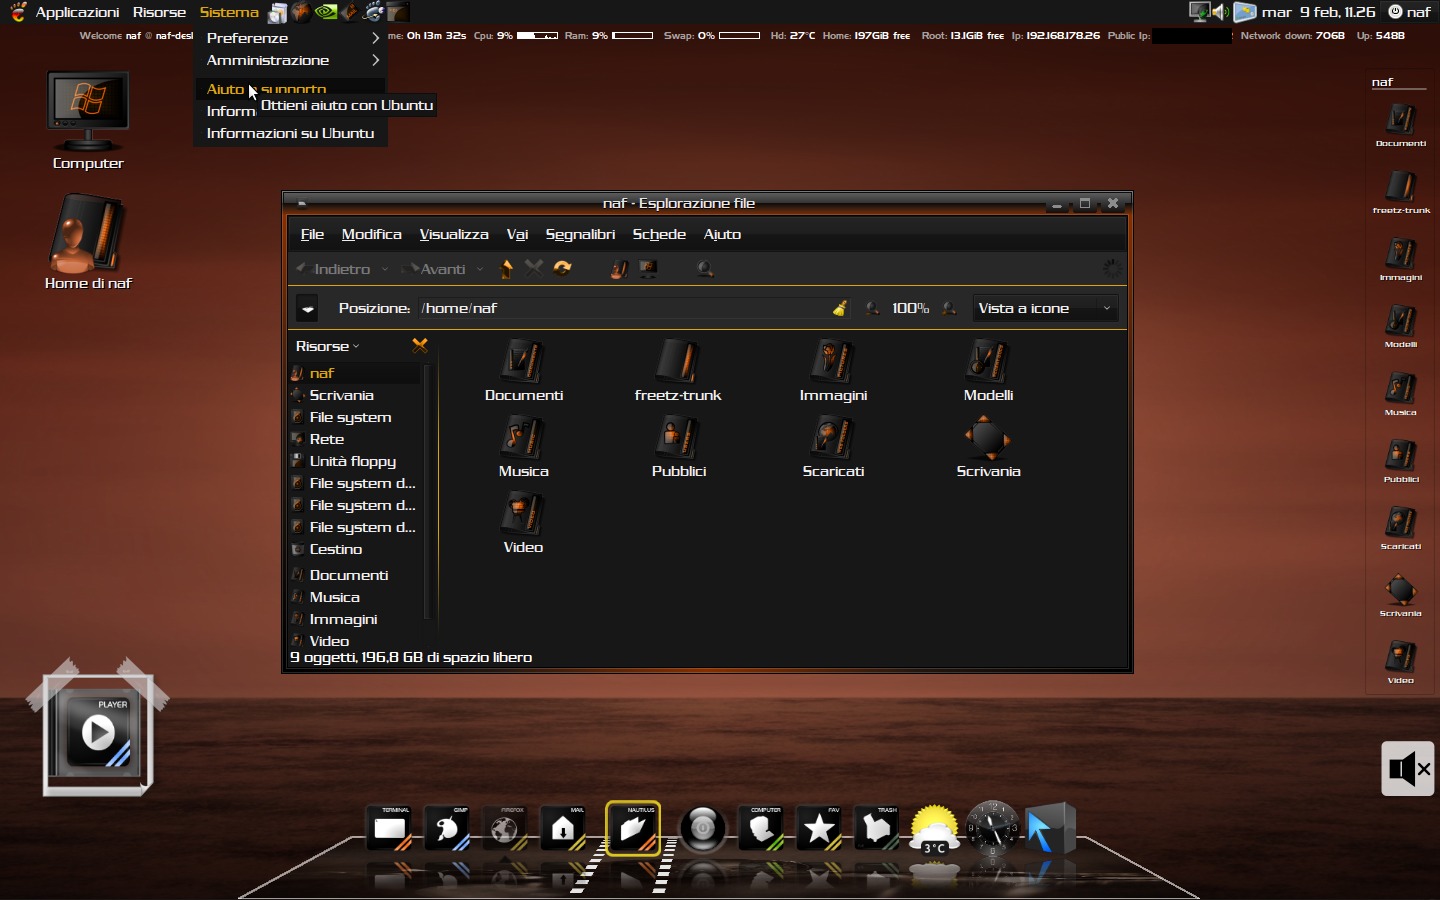The width and height of the screenshot is (1440, 900).
Task: Open Favorites star icon in dock
Action: [x=820, y=828]
